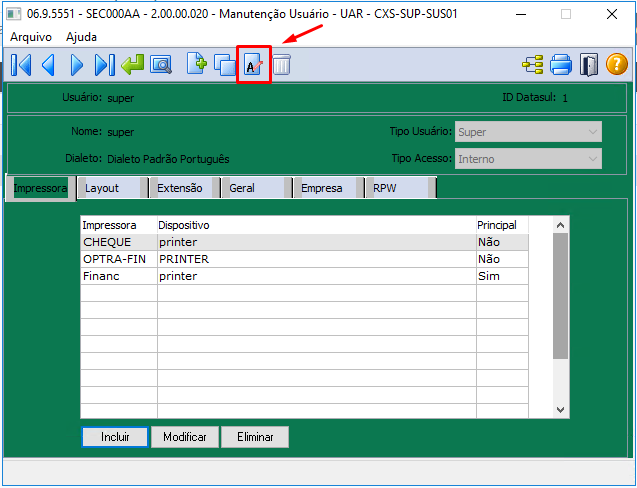Click the printer list vertical scrollbar thumb

(x=561, y=296)
